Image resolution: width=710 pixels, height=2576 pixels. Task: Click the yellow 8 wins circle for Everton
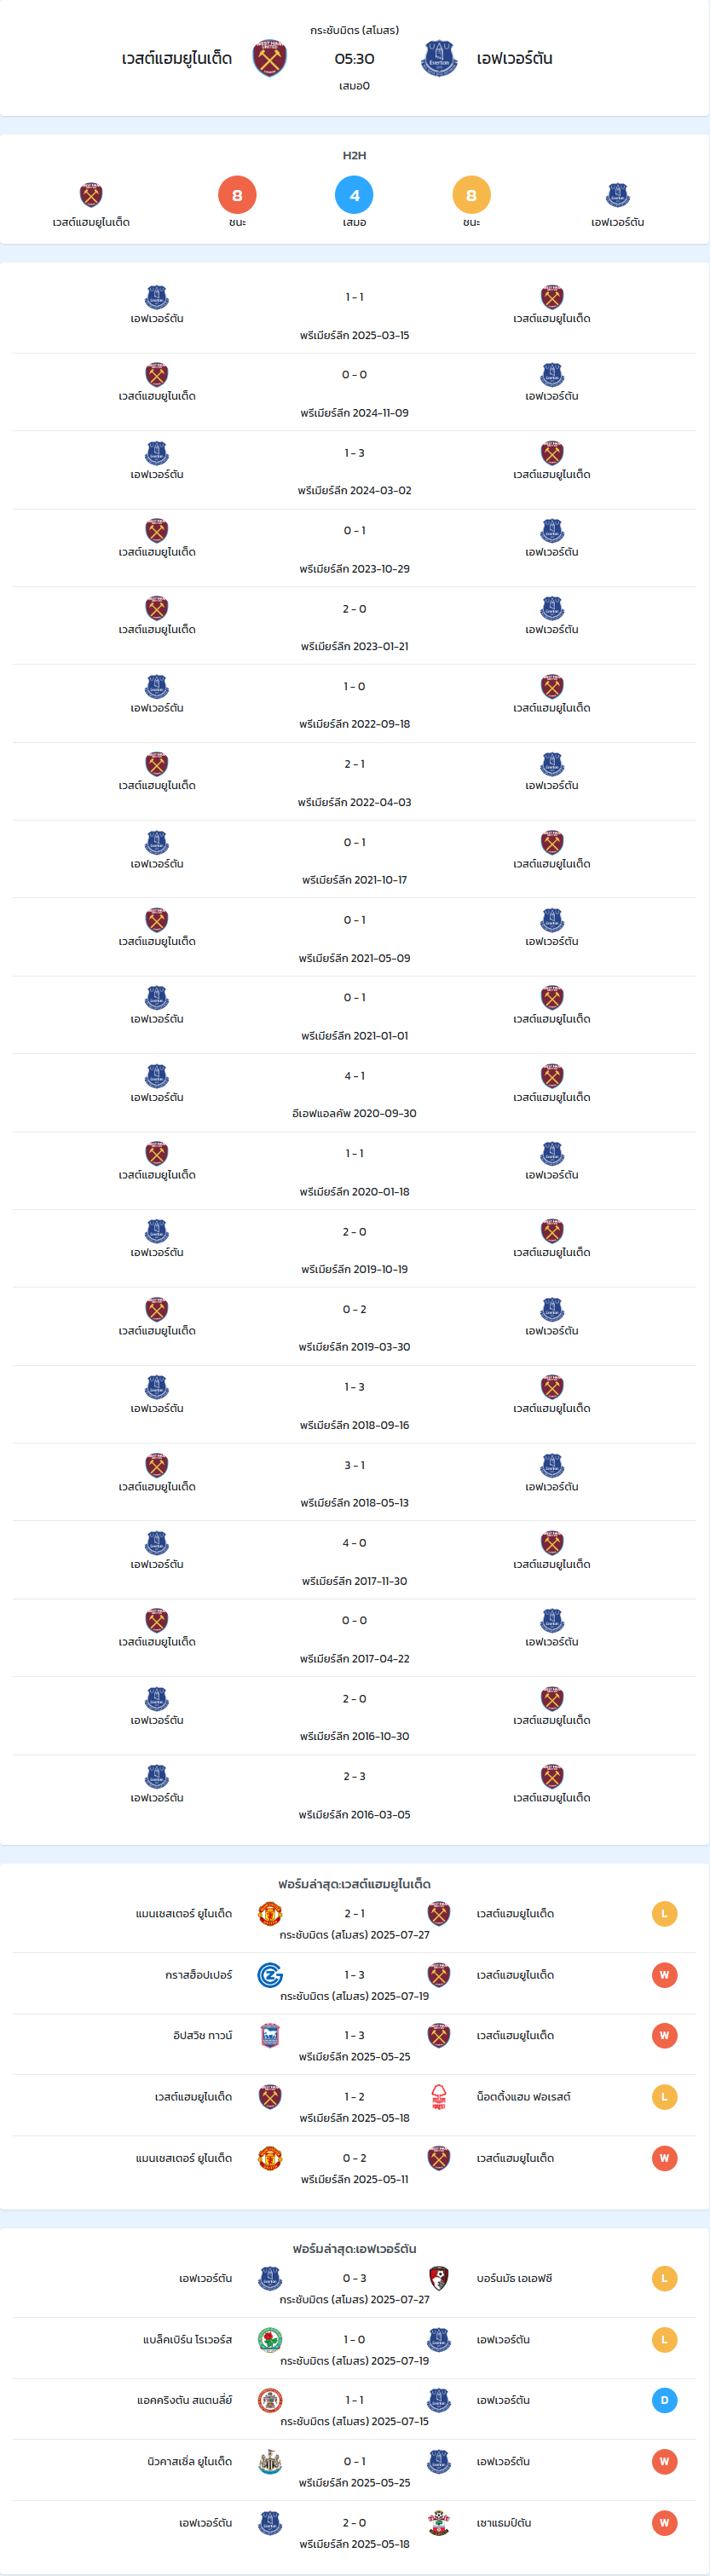tap(471, 195)
